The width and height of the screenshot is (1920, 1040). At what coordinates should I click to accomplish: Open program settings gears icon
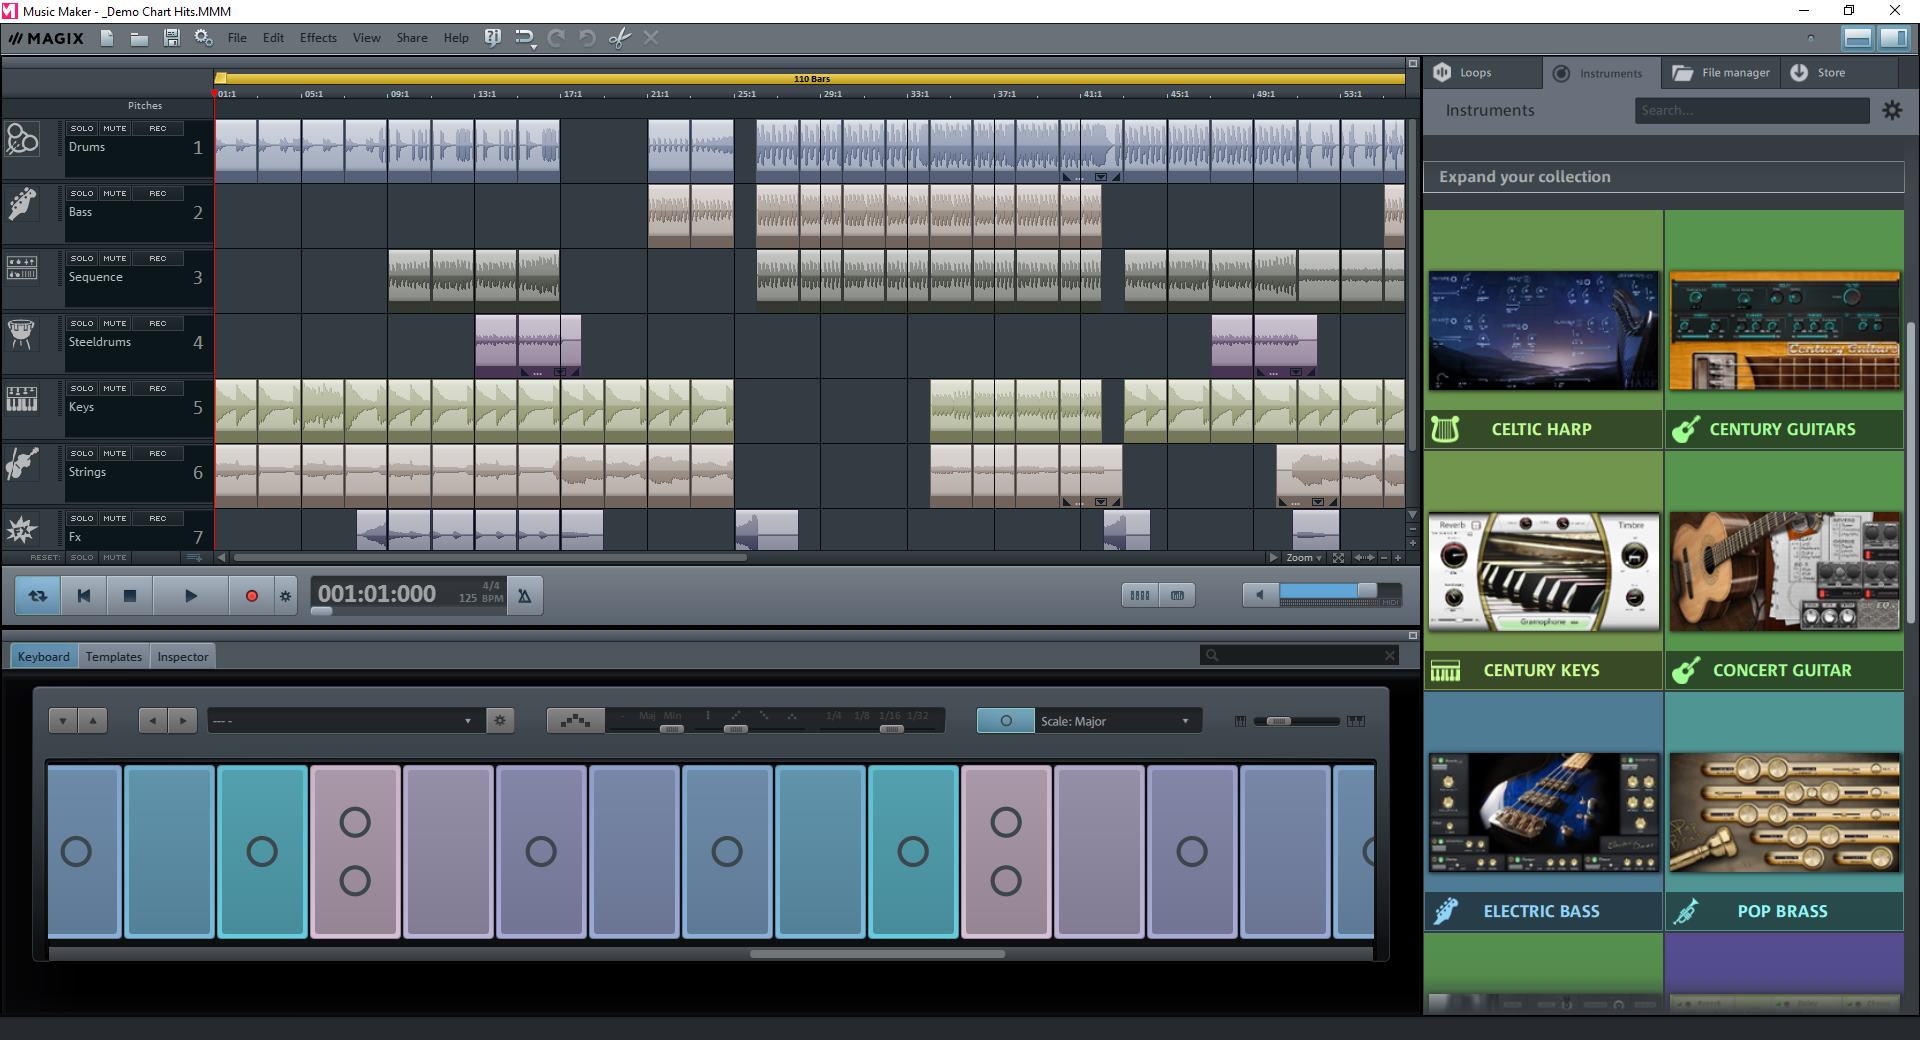[x=203, y=38]
